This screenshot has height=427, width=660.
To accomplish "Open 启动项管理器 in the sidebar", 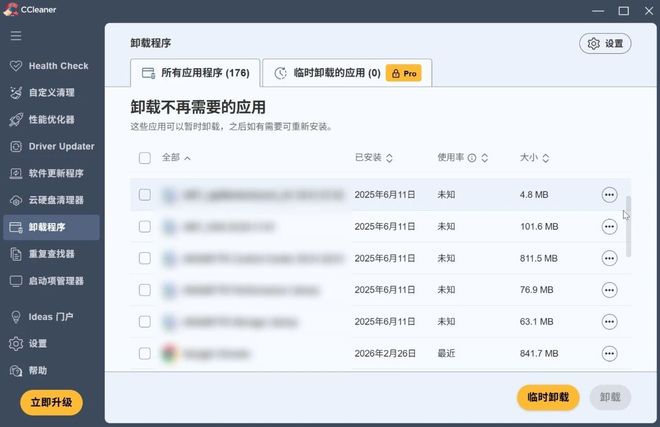I will click(x=50, y=281).
